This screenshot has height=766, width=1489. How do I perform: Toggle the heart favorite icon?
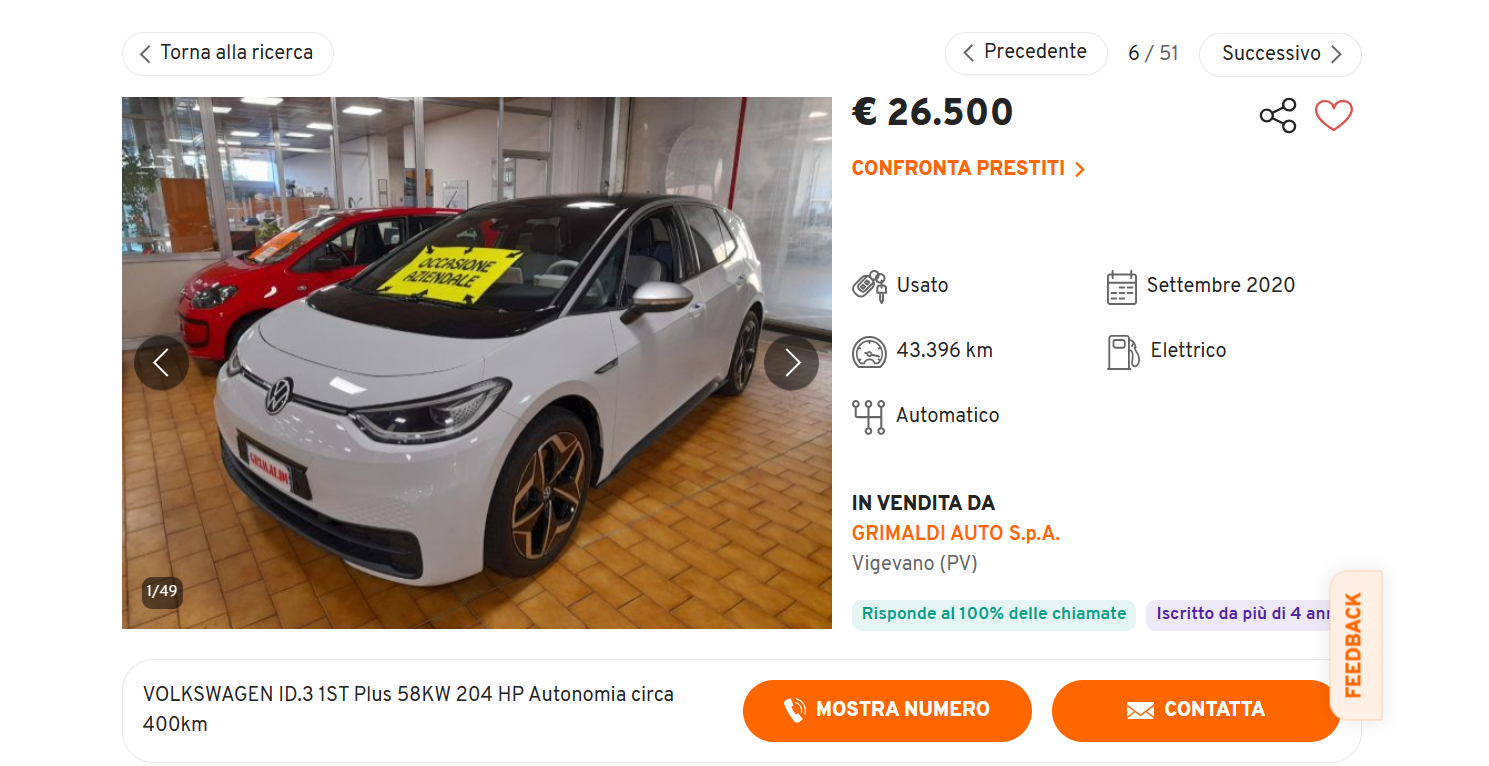pos(1333,116)
